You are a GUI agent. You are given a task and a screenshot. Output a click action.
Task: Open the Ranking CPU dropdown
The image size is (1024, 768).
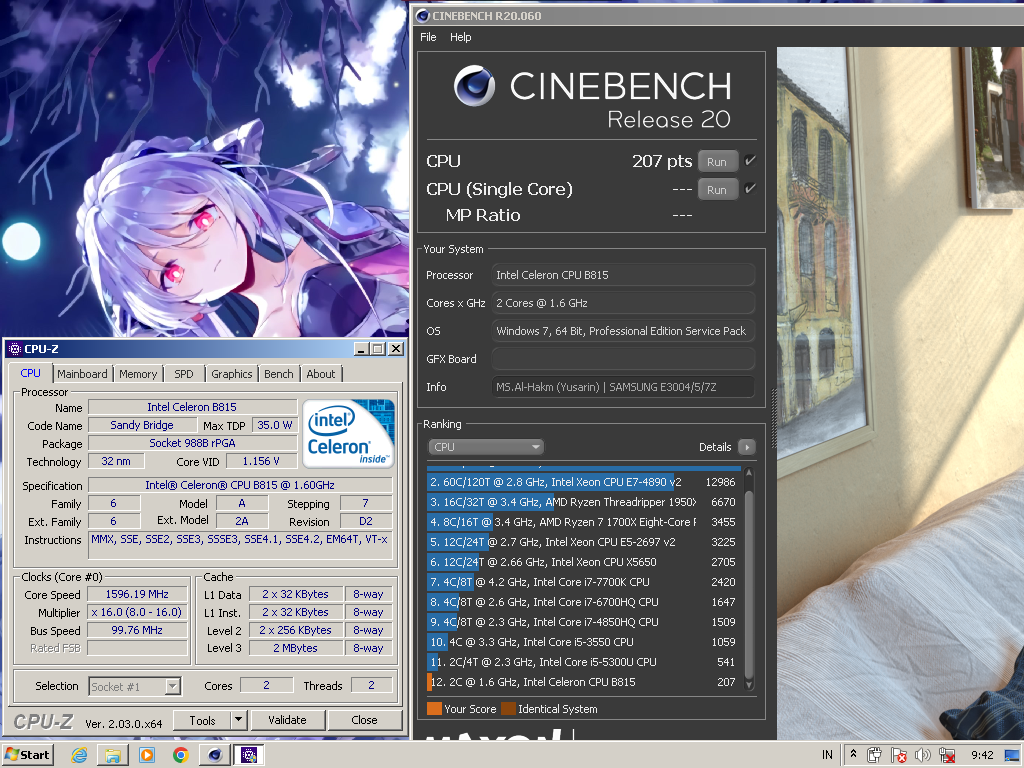(x=485, y=447)
